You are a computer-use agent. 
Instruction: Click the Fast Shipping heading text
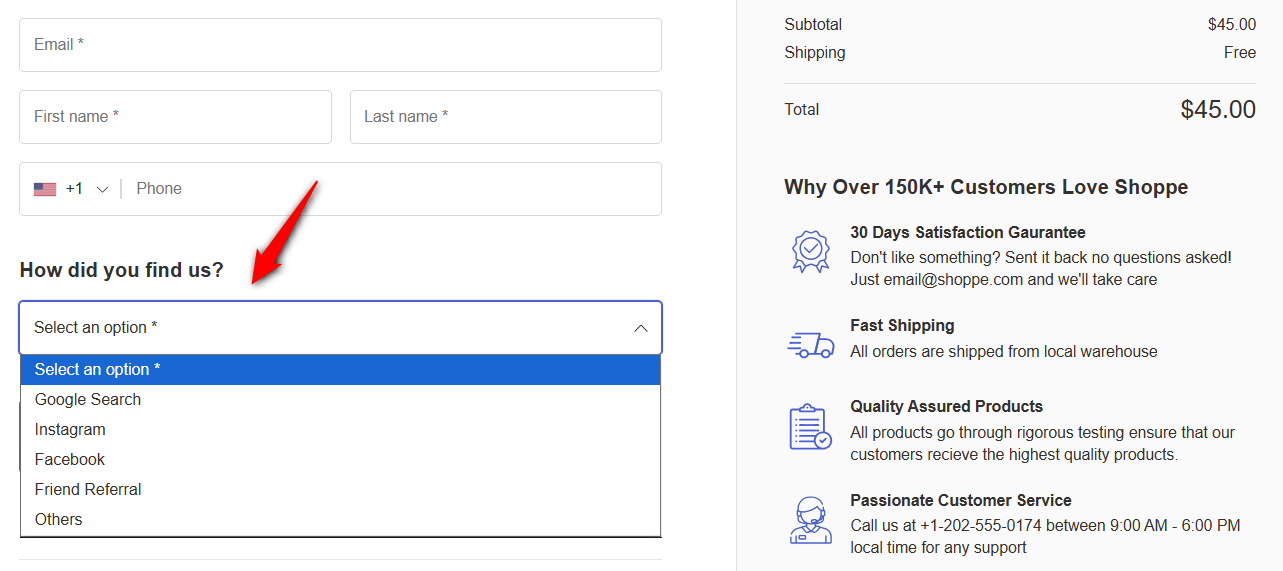tap(902, 326)
